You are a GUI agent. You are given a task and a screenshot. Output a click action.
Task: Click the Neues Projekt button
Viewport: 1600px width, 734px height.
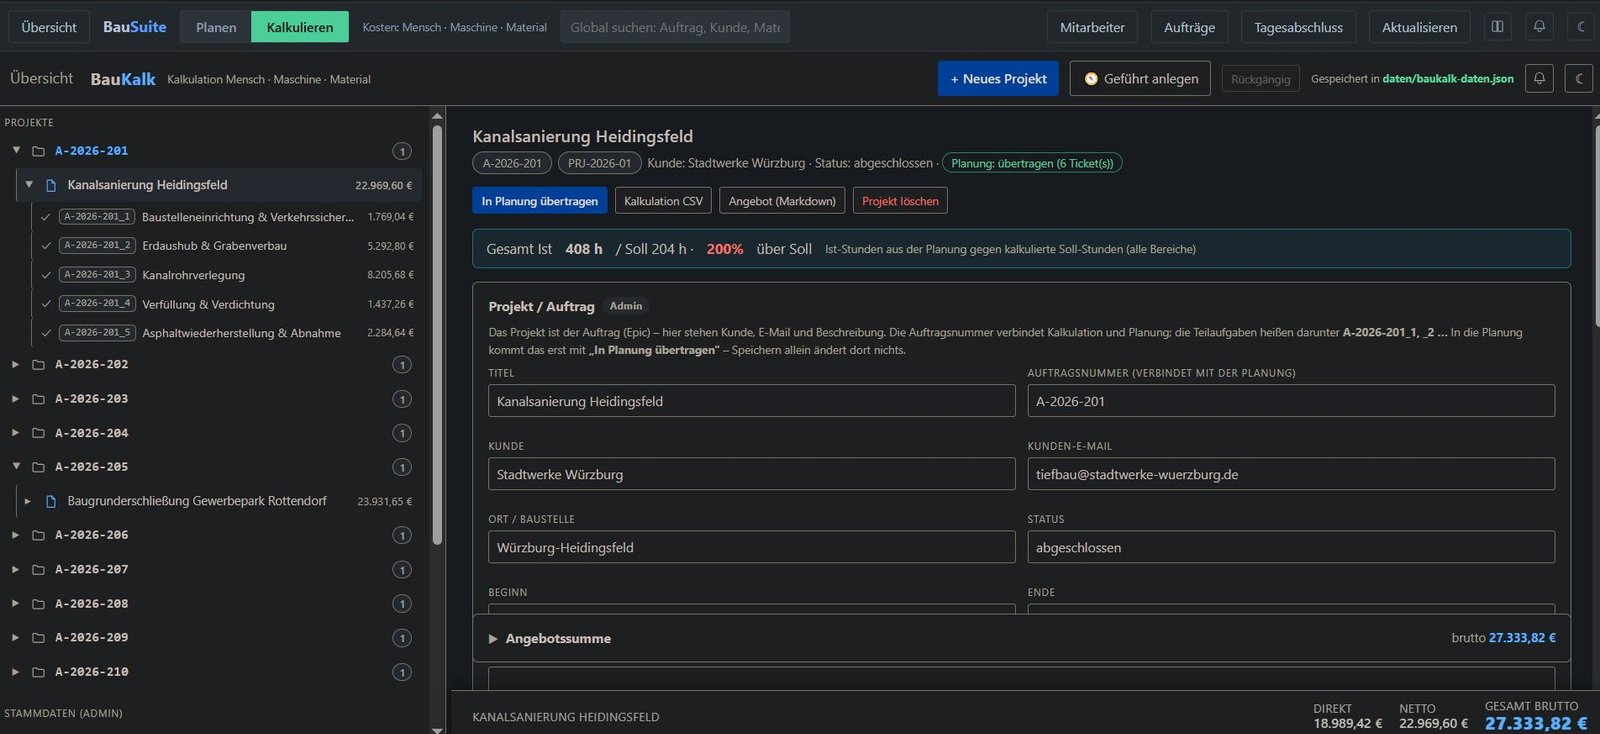click(998, 78)
